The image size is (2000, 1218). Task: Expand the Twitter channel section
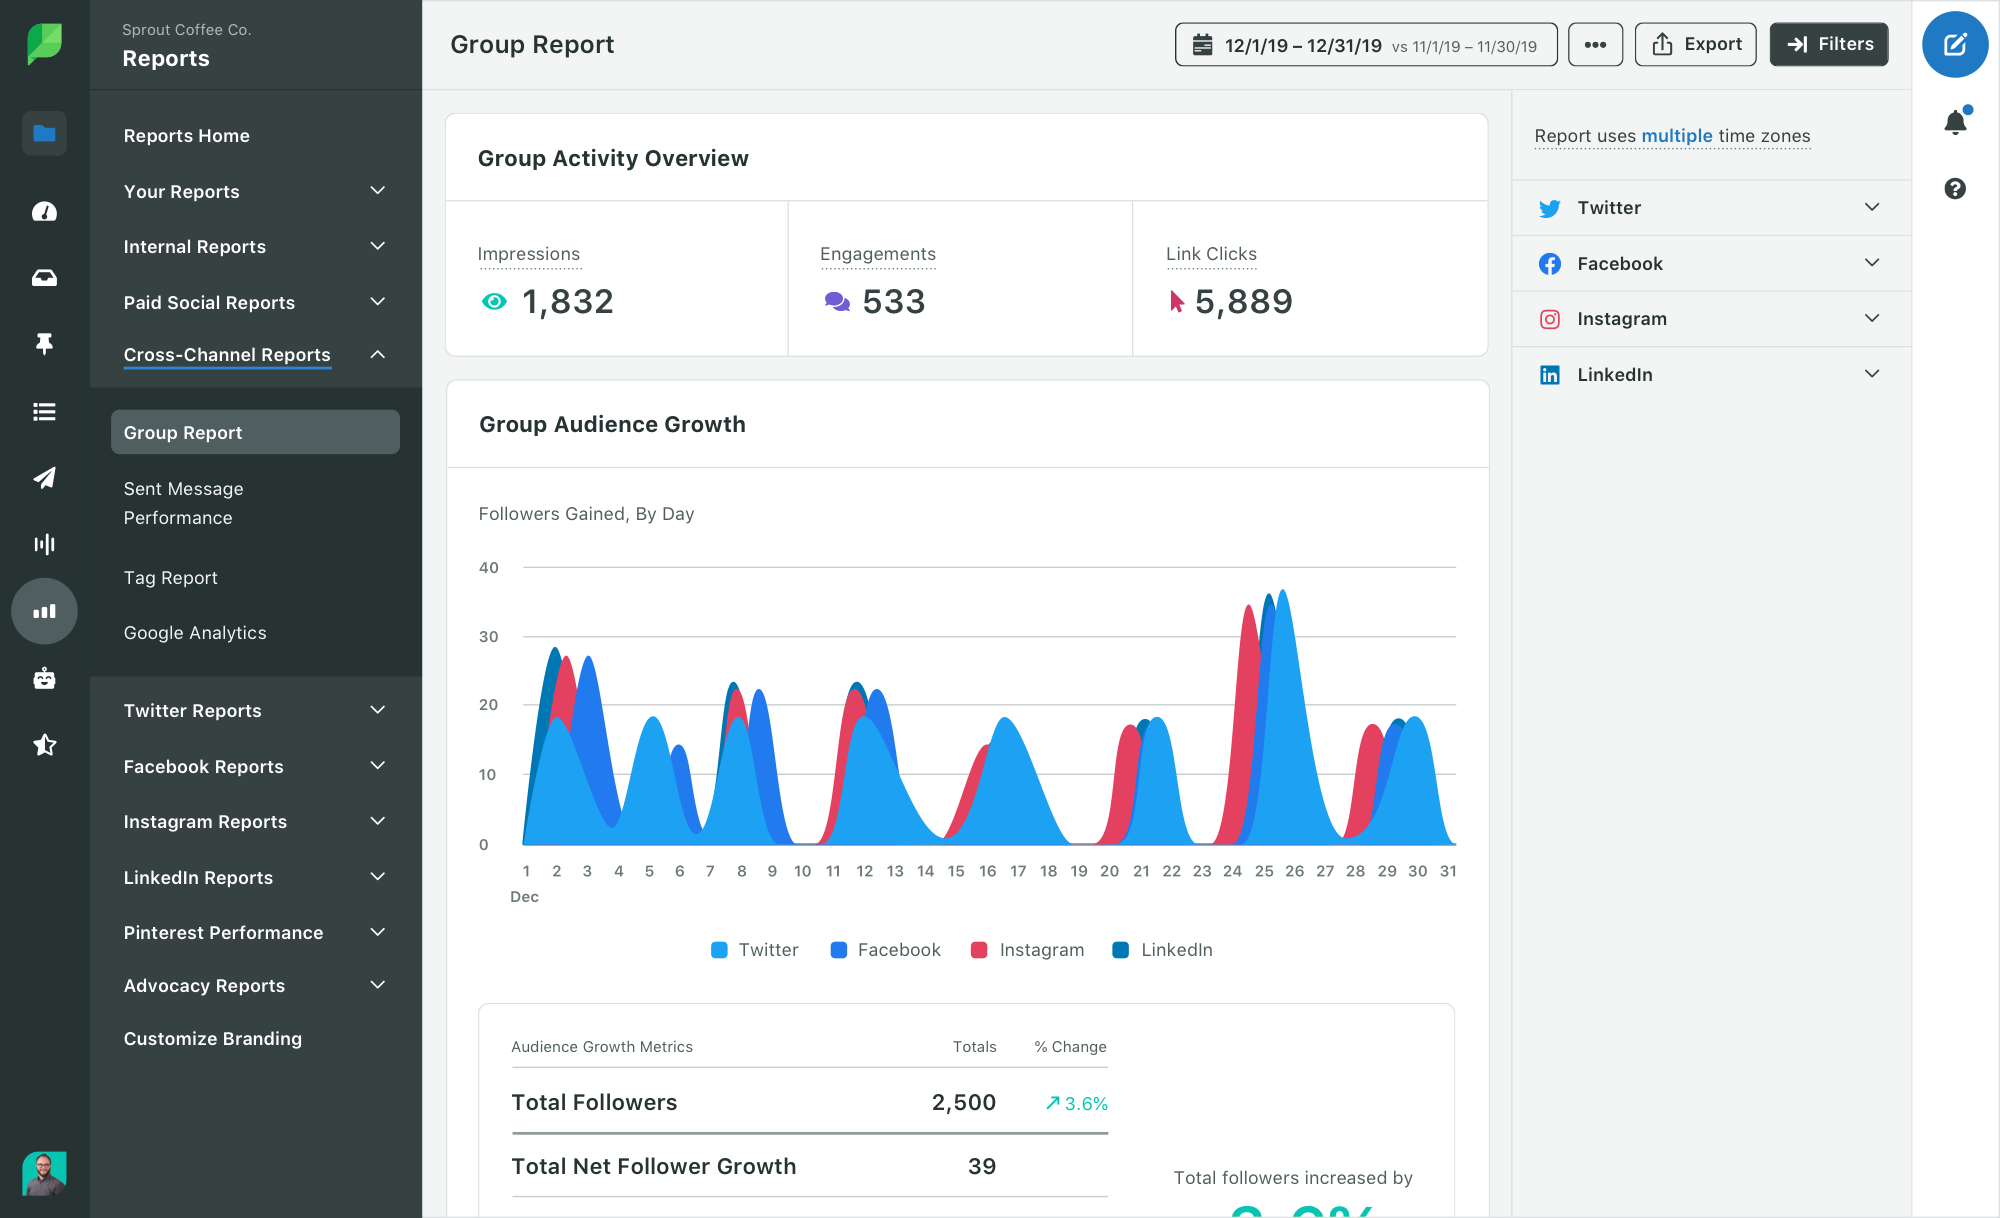(x=1873, y=206)
